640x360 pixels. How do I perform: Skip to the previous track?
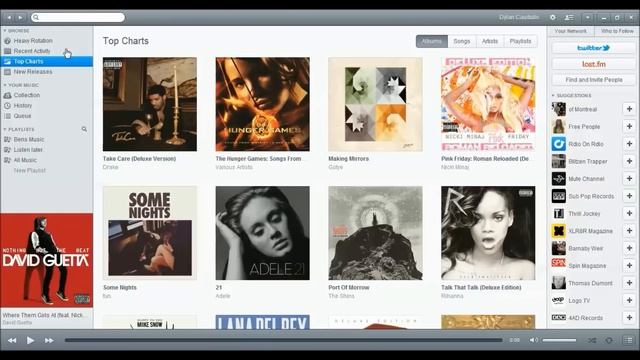point(12,340)
